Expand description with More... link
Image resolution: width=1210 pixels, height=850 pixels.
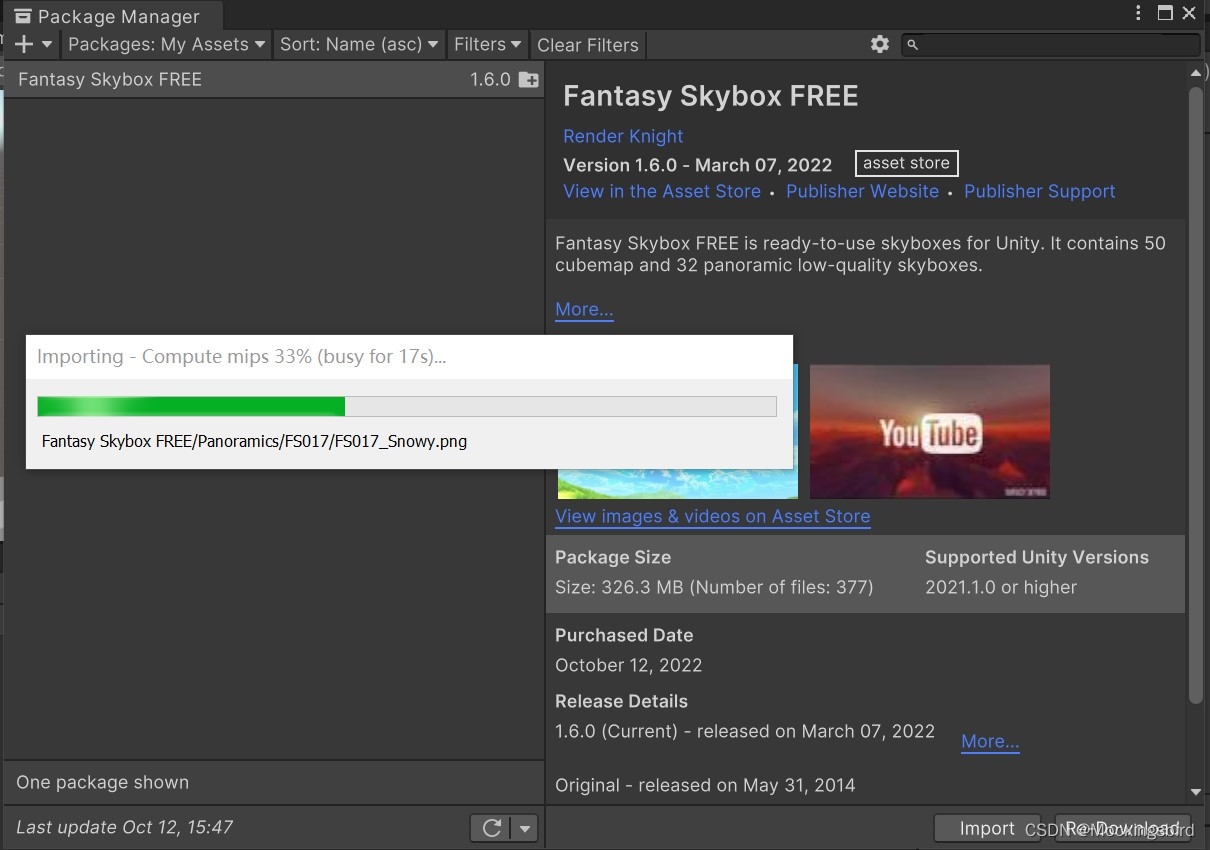click(584, 309)
